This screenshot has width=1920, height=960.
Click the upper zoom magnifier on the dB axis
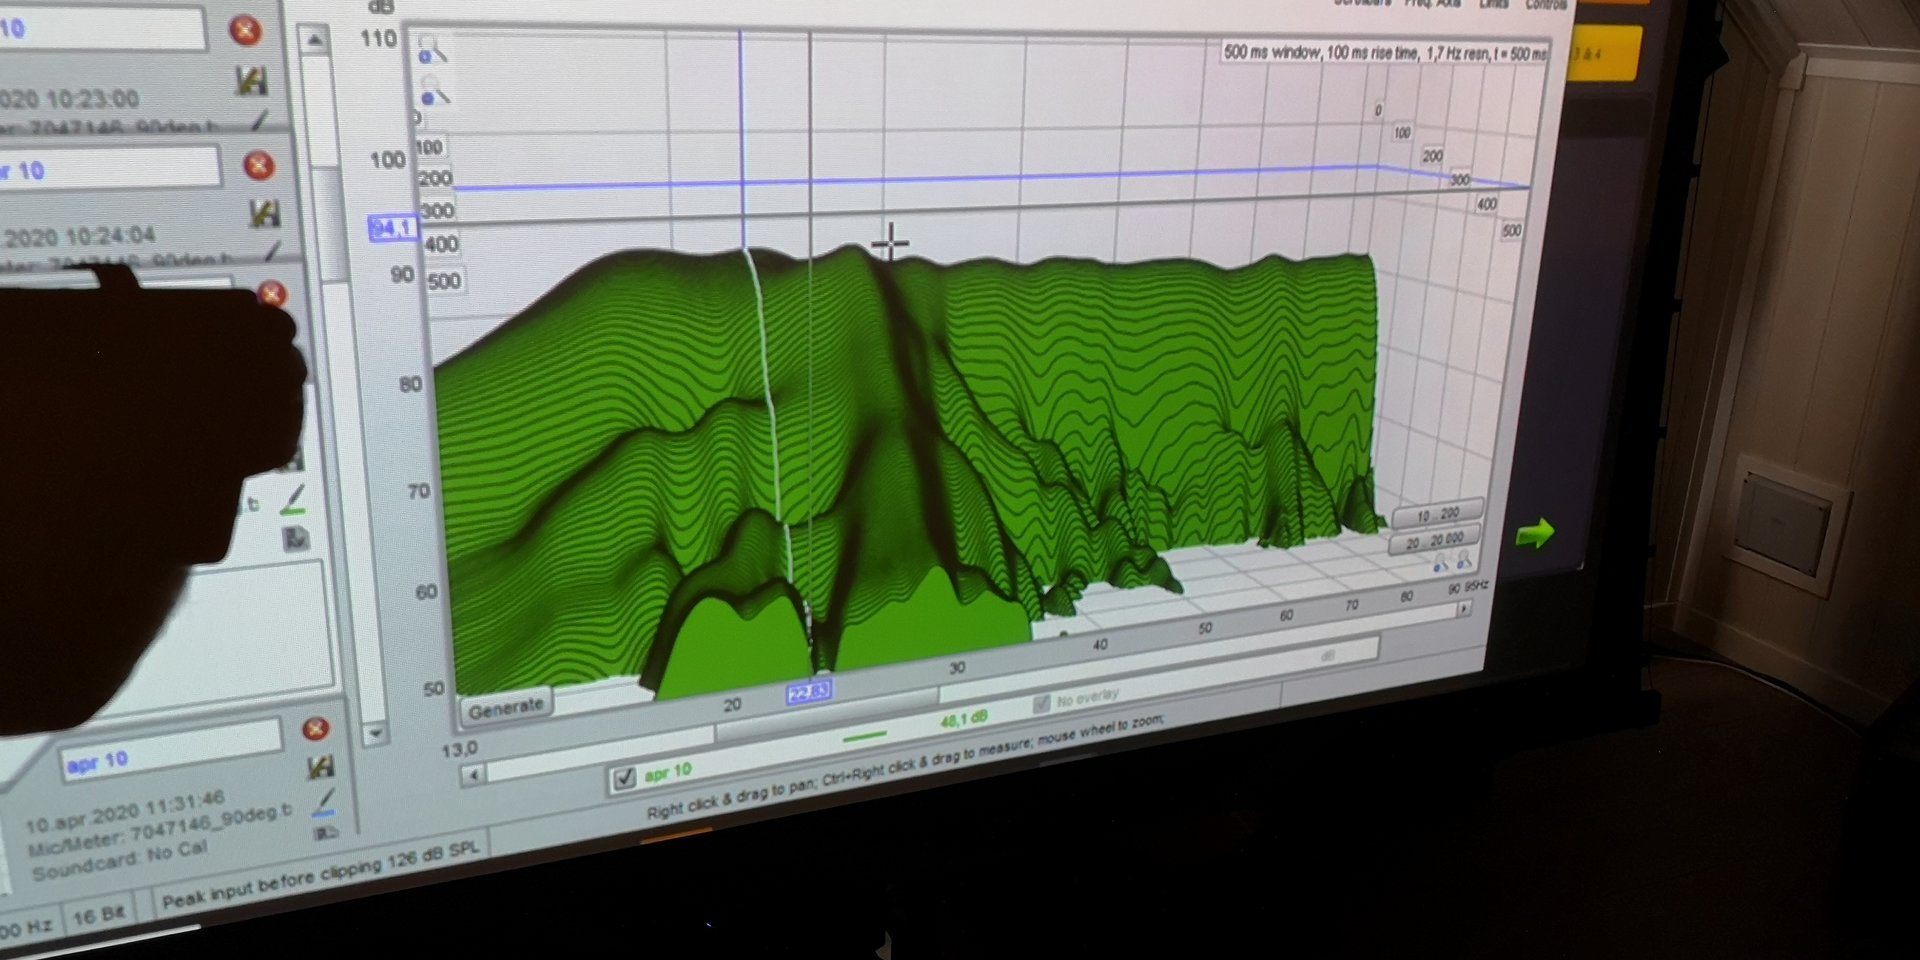tap(431, 50)
